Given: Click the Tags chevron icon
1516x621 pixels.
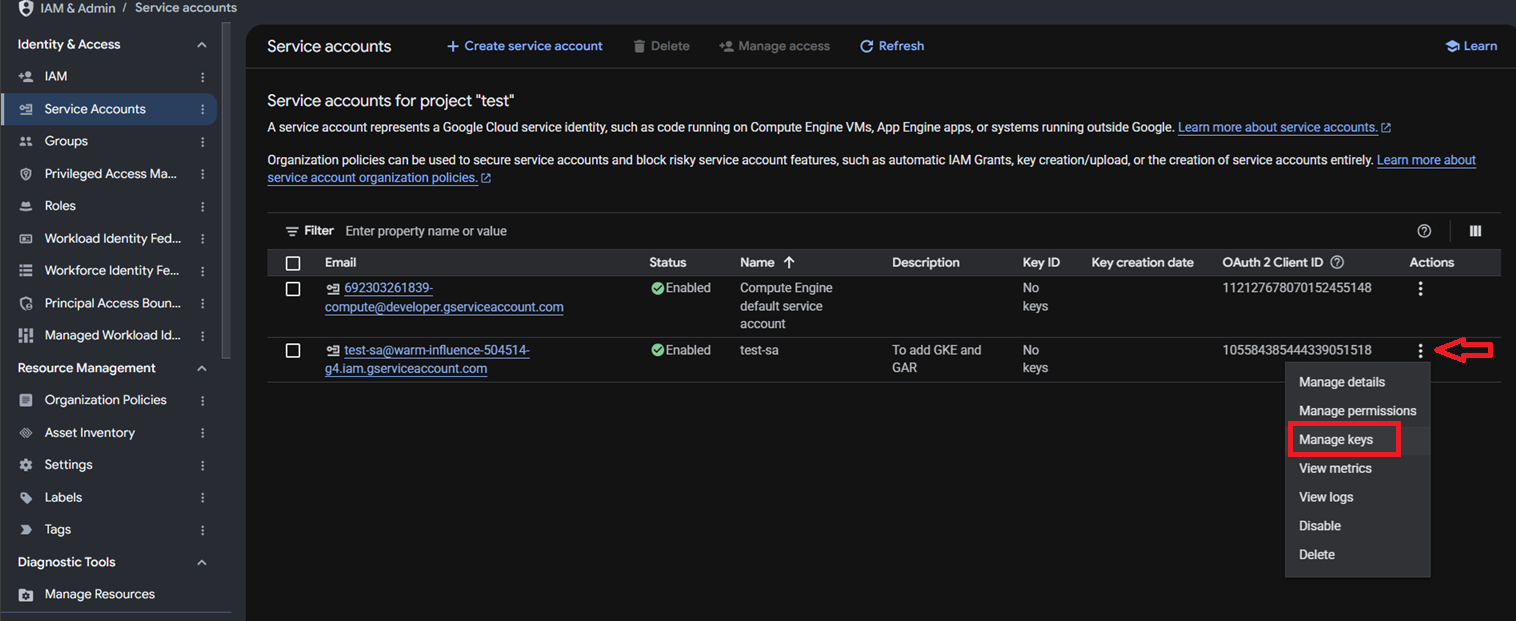Looking at the screenshot, I should tap(26, 530).
